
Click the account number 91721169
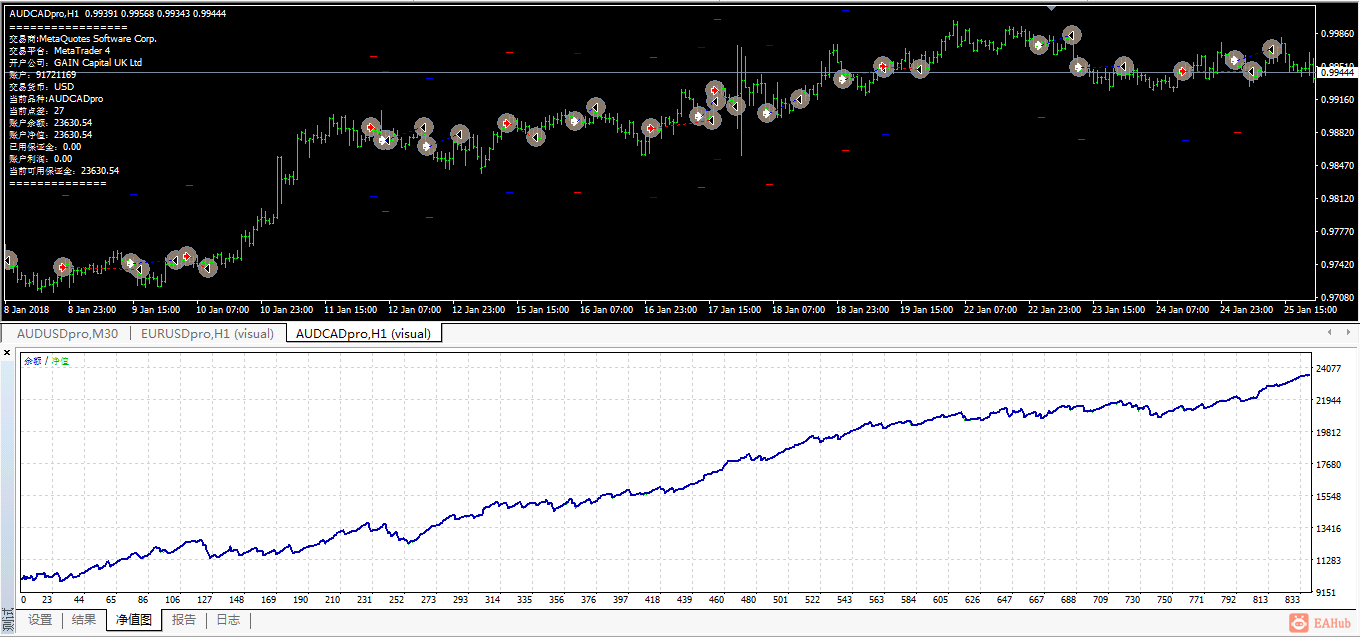click(56, 75)
